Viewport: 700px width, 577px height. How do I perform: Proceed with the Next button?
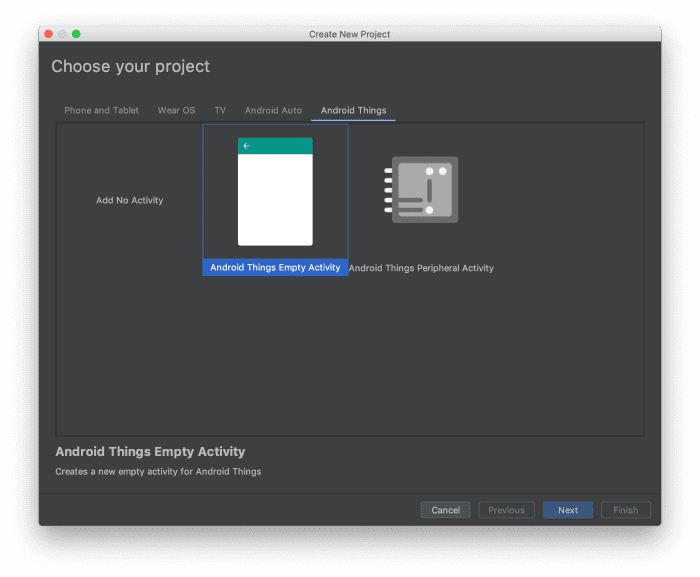point(568,510)
